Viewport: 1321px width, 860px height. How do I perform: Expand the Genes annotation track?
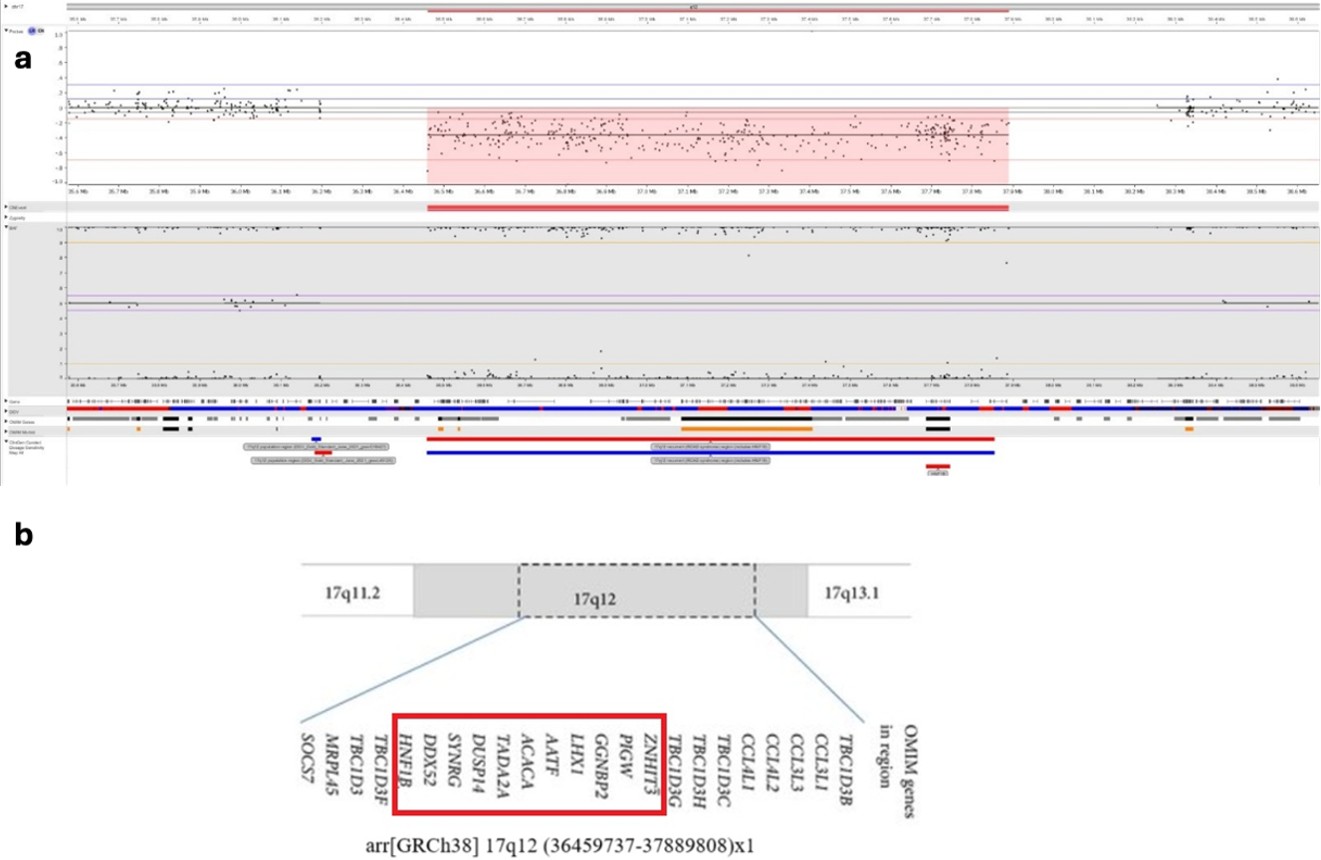click(x=6, y=400)
